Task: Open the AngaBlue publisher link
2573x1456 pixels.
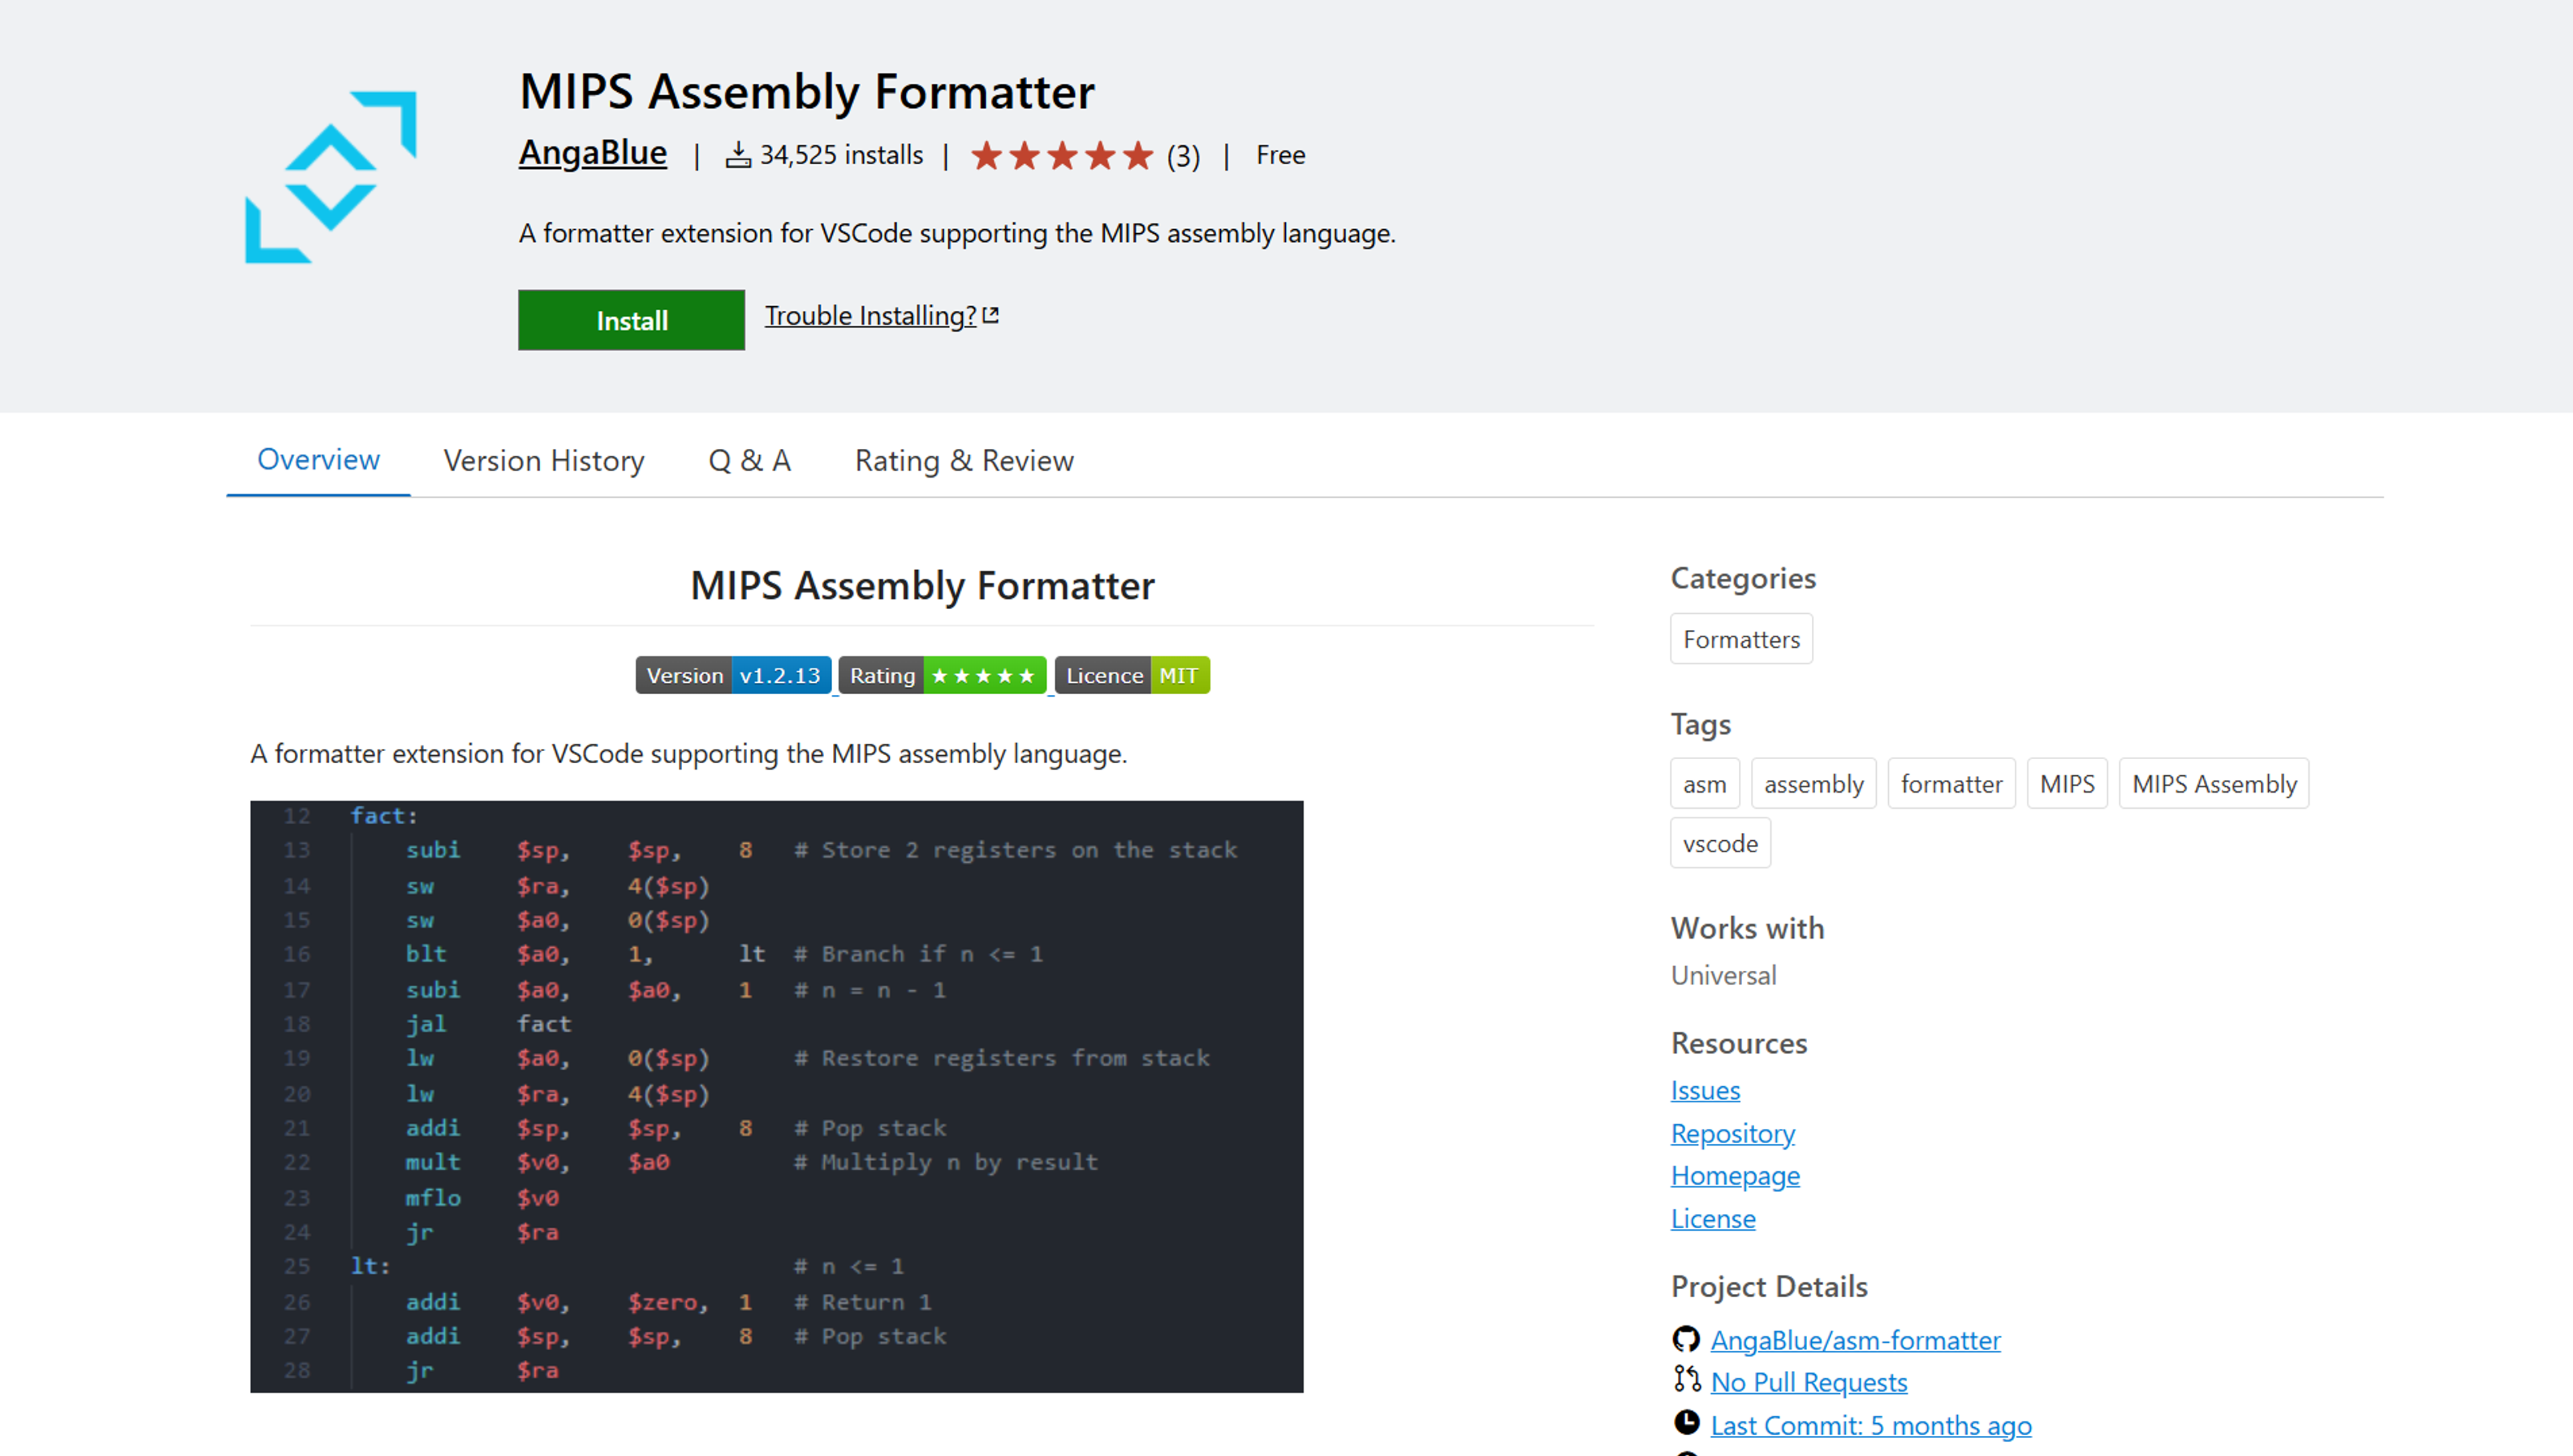Action: (592, 153)
